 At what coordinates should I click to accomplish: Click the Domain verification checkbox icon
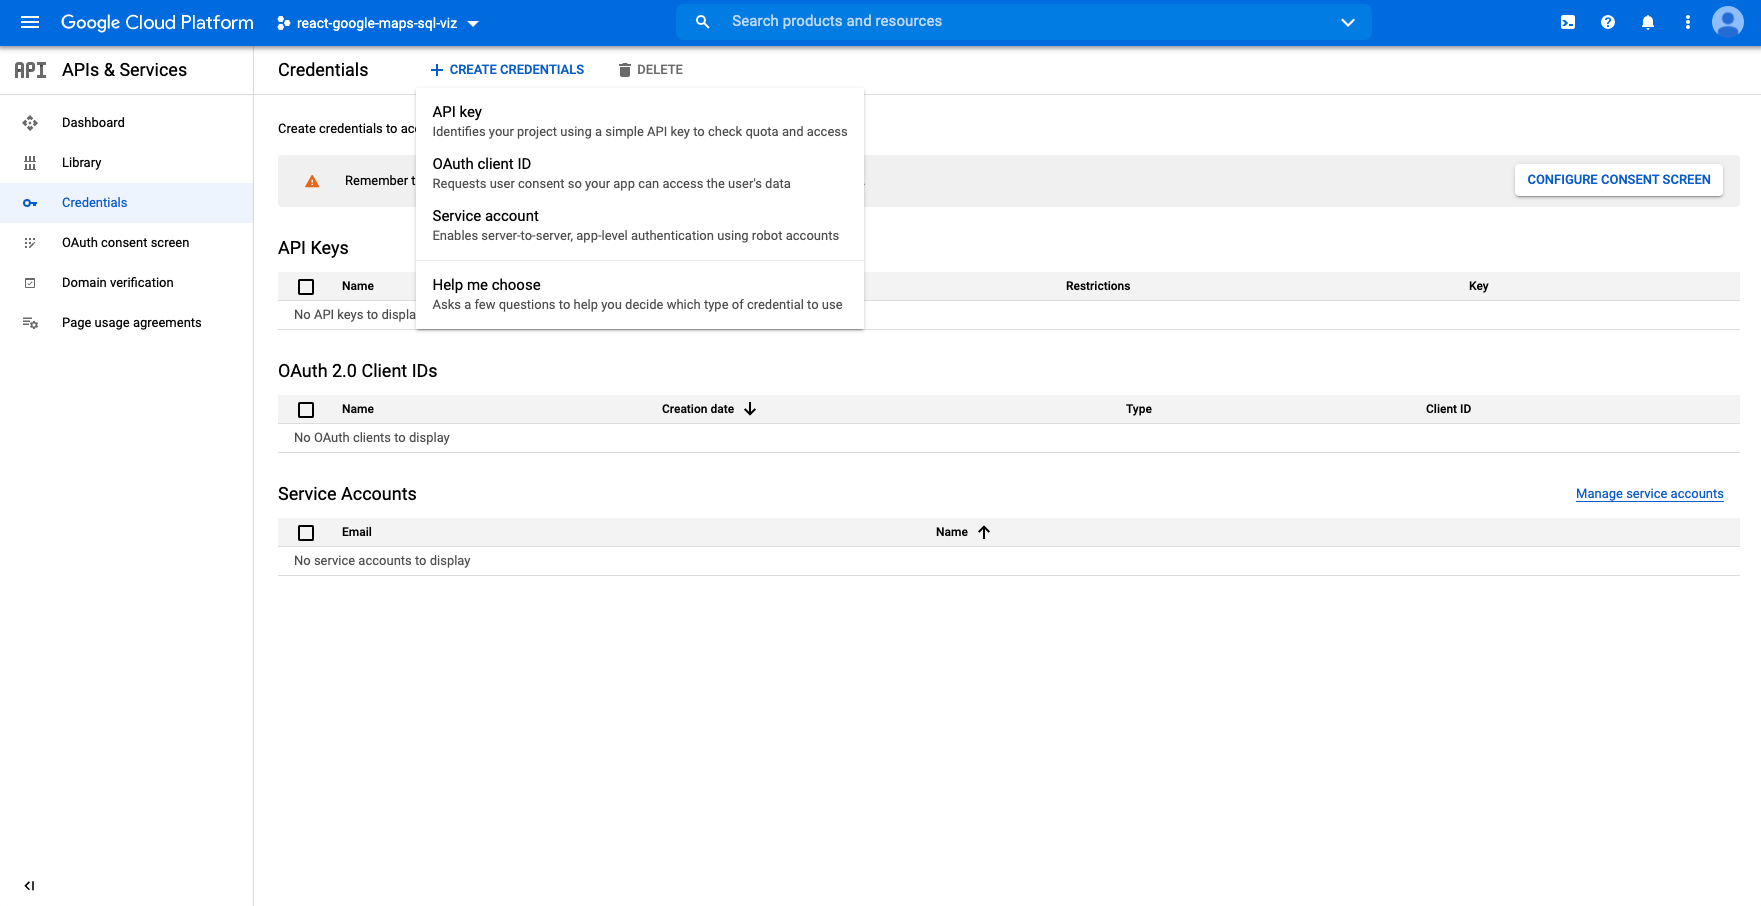30,283
